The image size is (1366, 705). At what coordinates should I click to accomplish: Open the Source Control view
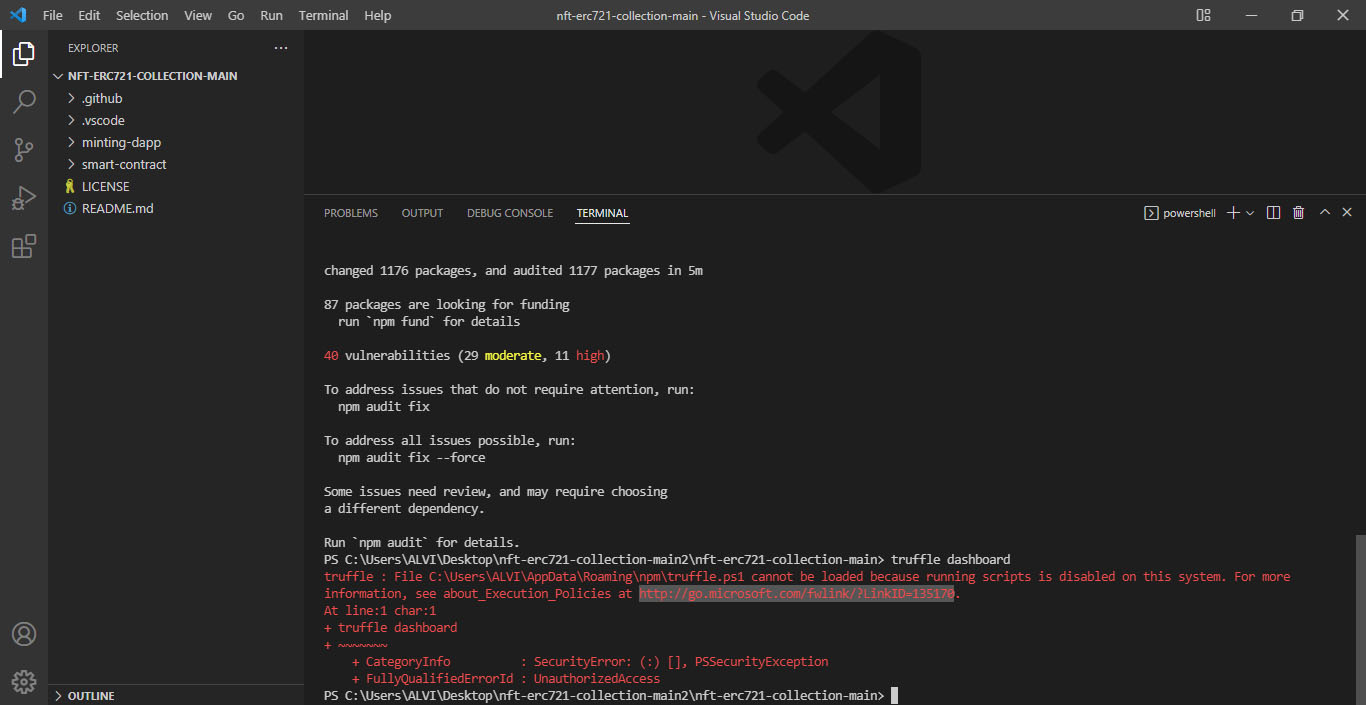pyautogui.click(x=24, y=149)
